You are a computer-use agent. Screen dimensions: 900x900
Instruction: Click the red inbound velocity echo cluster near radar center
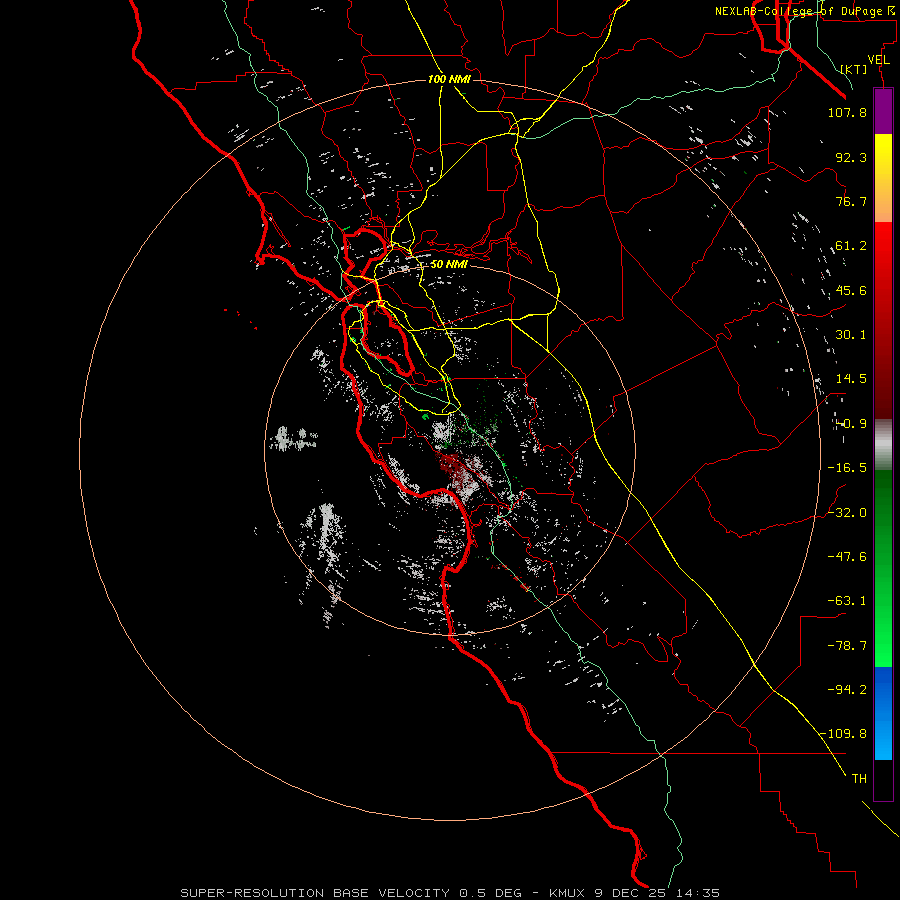click(x=456, y=469)
